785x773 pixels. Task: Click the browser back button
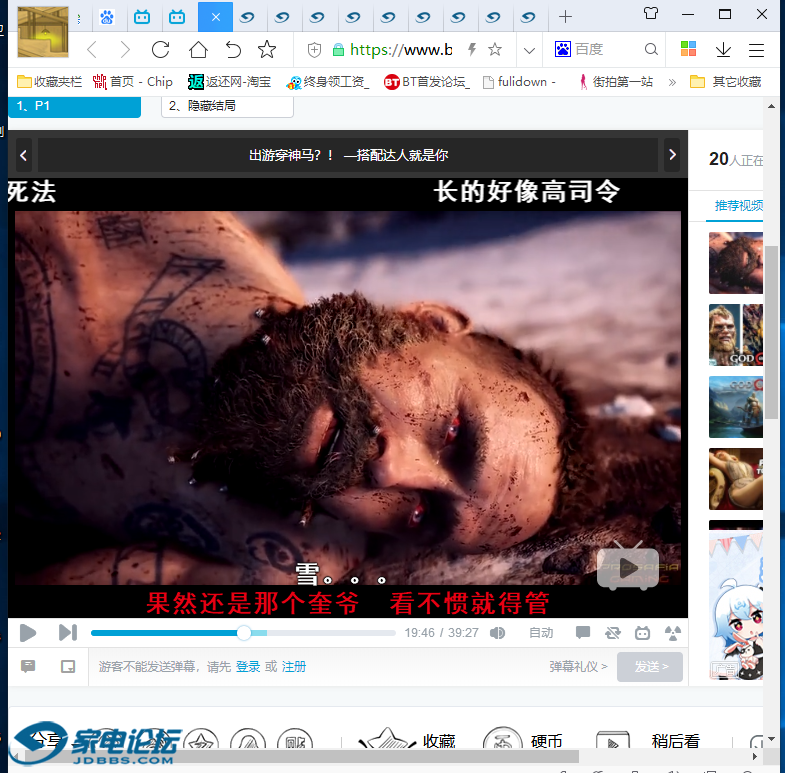[x=92, y=50]
